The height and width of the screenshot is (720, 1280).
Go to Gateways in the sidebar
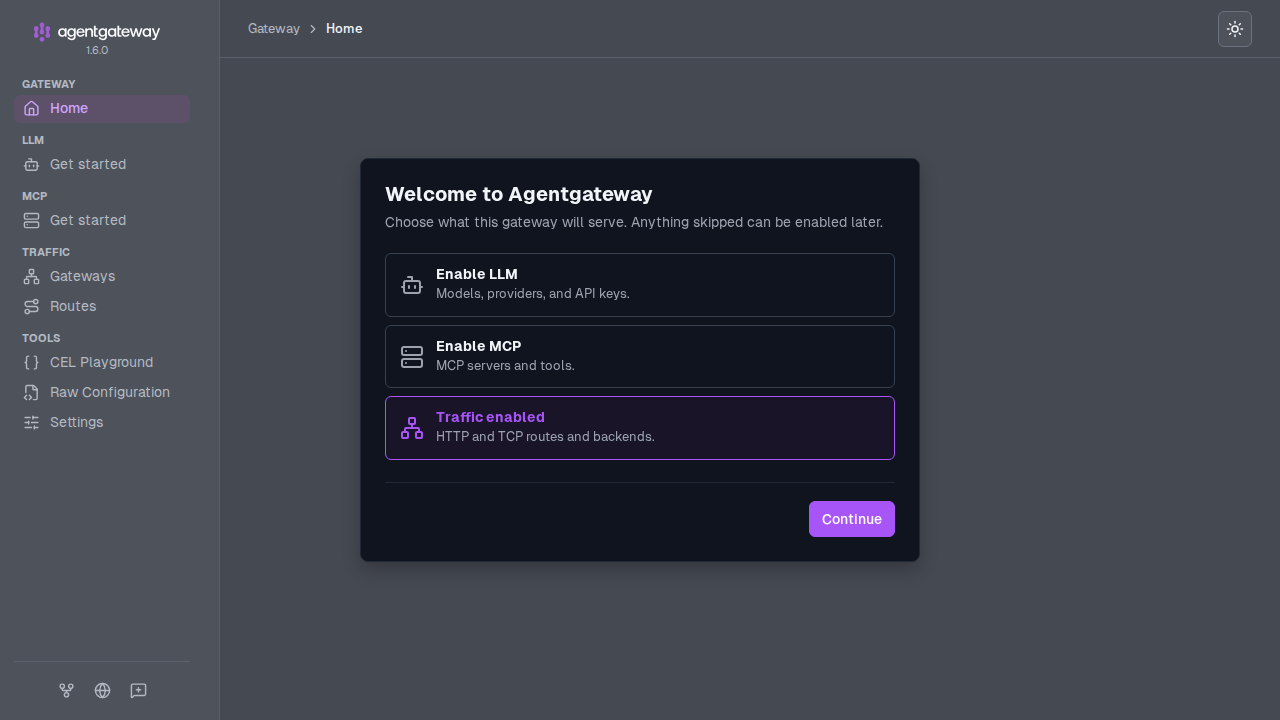(x=102, y=276)
